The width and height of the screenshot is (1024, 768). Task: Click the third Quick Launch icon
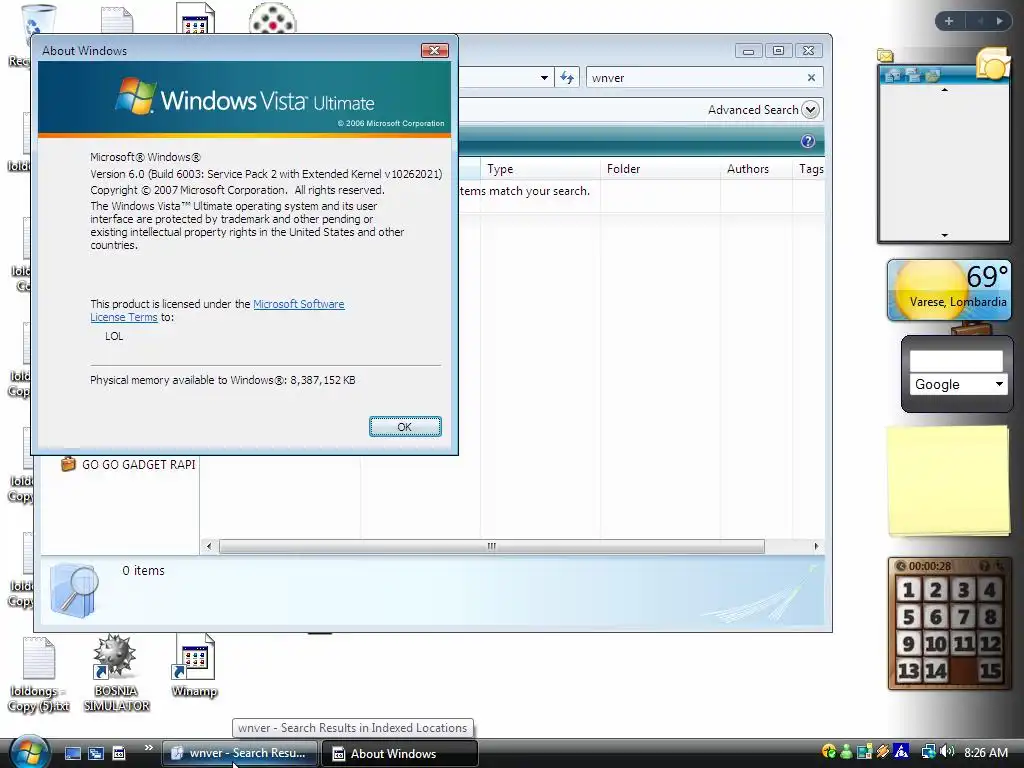pyautogui.click(x=119, y=753)
